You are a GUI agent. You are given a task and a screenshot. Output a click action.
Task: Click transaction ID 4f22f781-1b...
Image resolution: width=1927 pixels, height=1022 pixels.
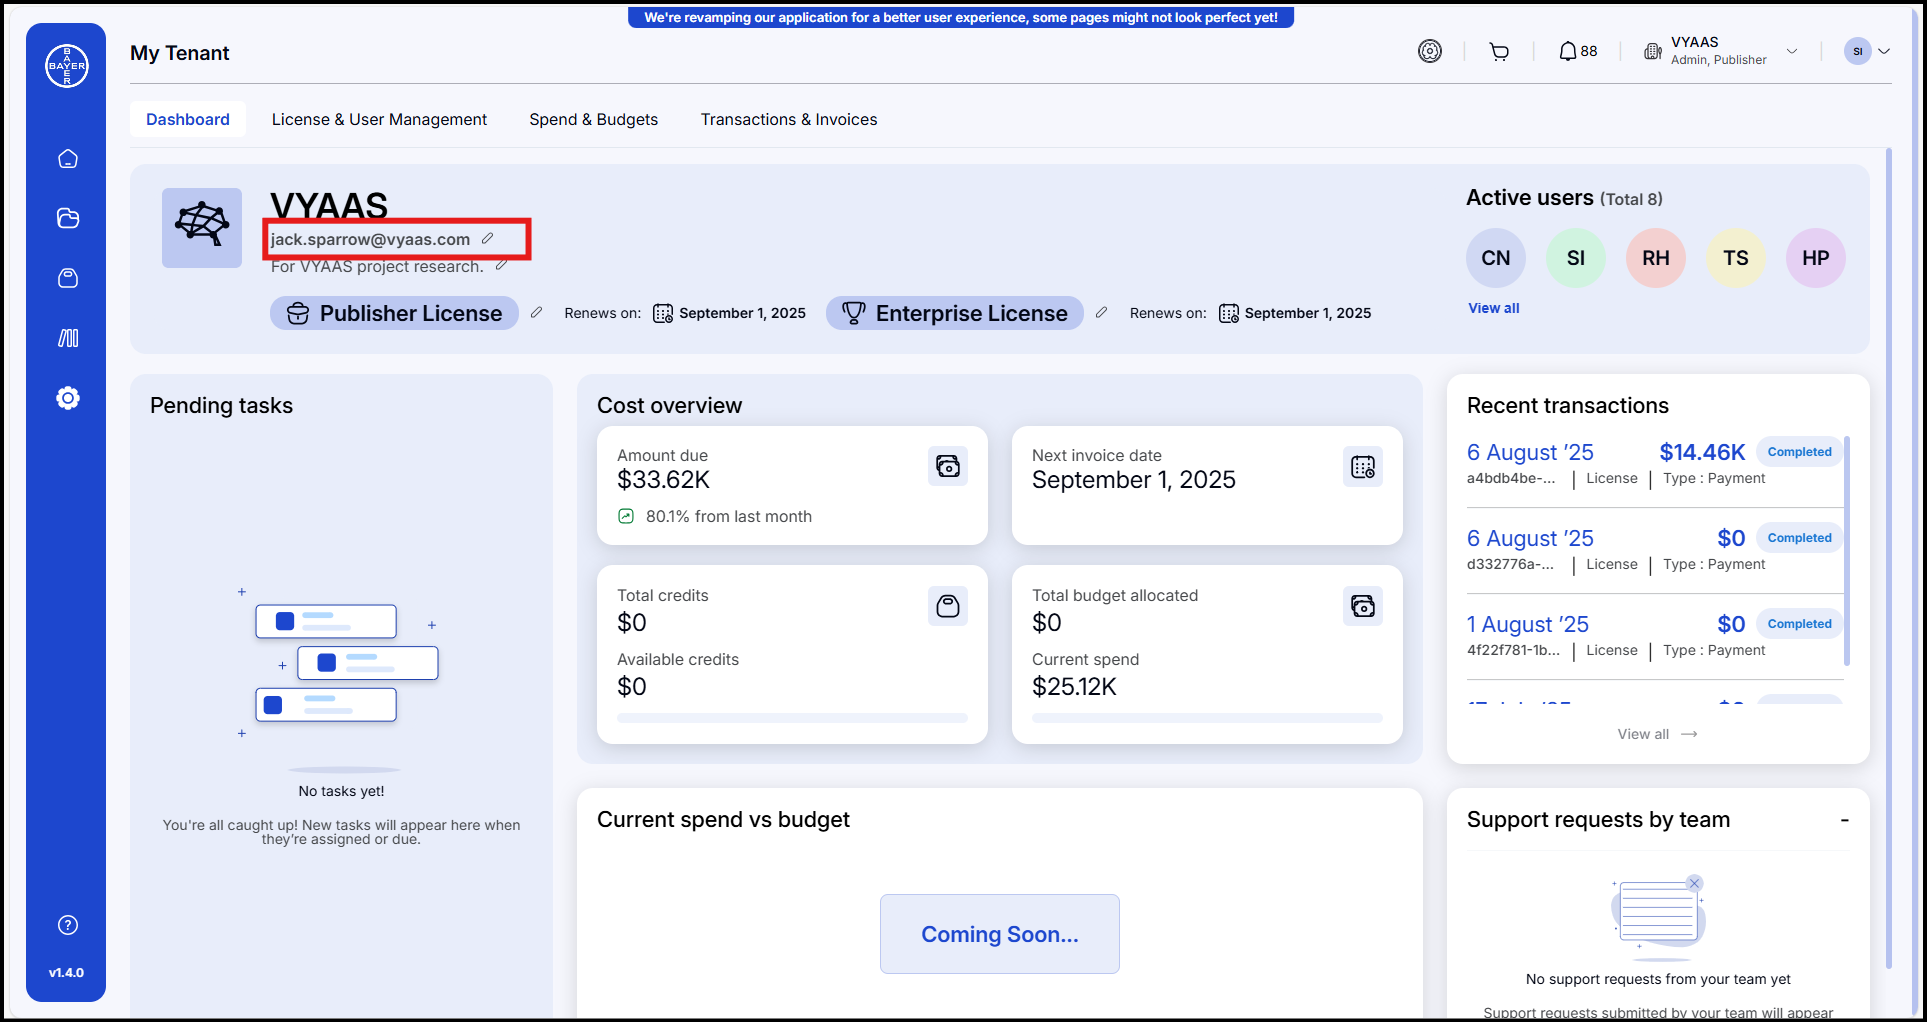(1513, 650)
